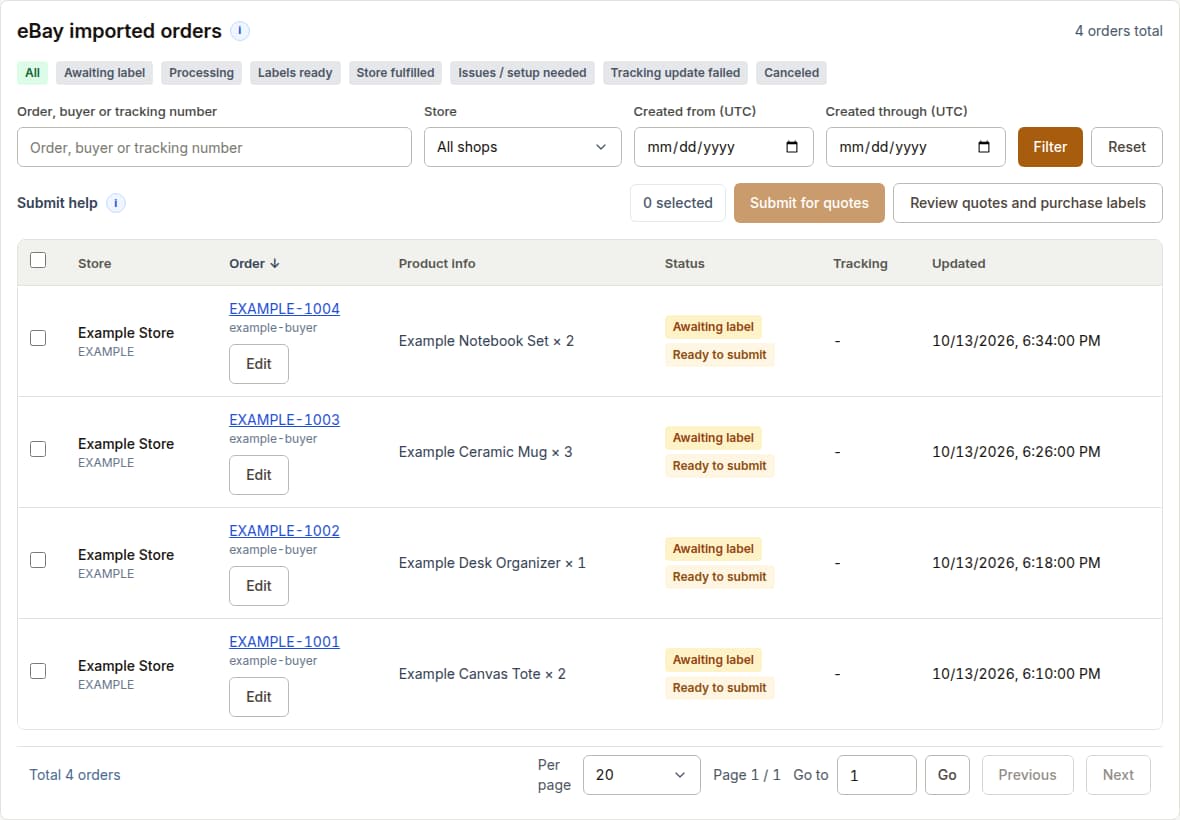Focus the Created from date field
1180x820 pixels.
pos(723,147)
